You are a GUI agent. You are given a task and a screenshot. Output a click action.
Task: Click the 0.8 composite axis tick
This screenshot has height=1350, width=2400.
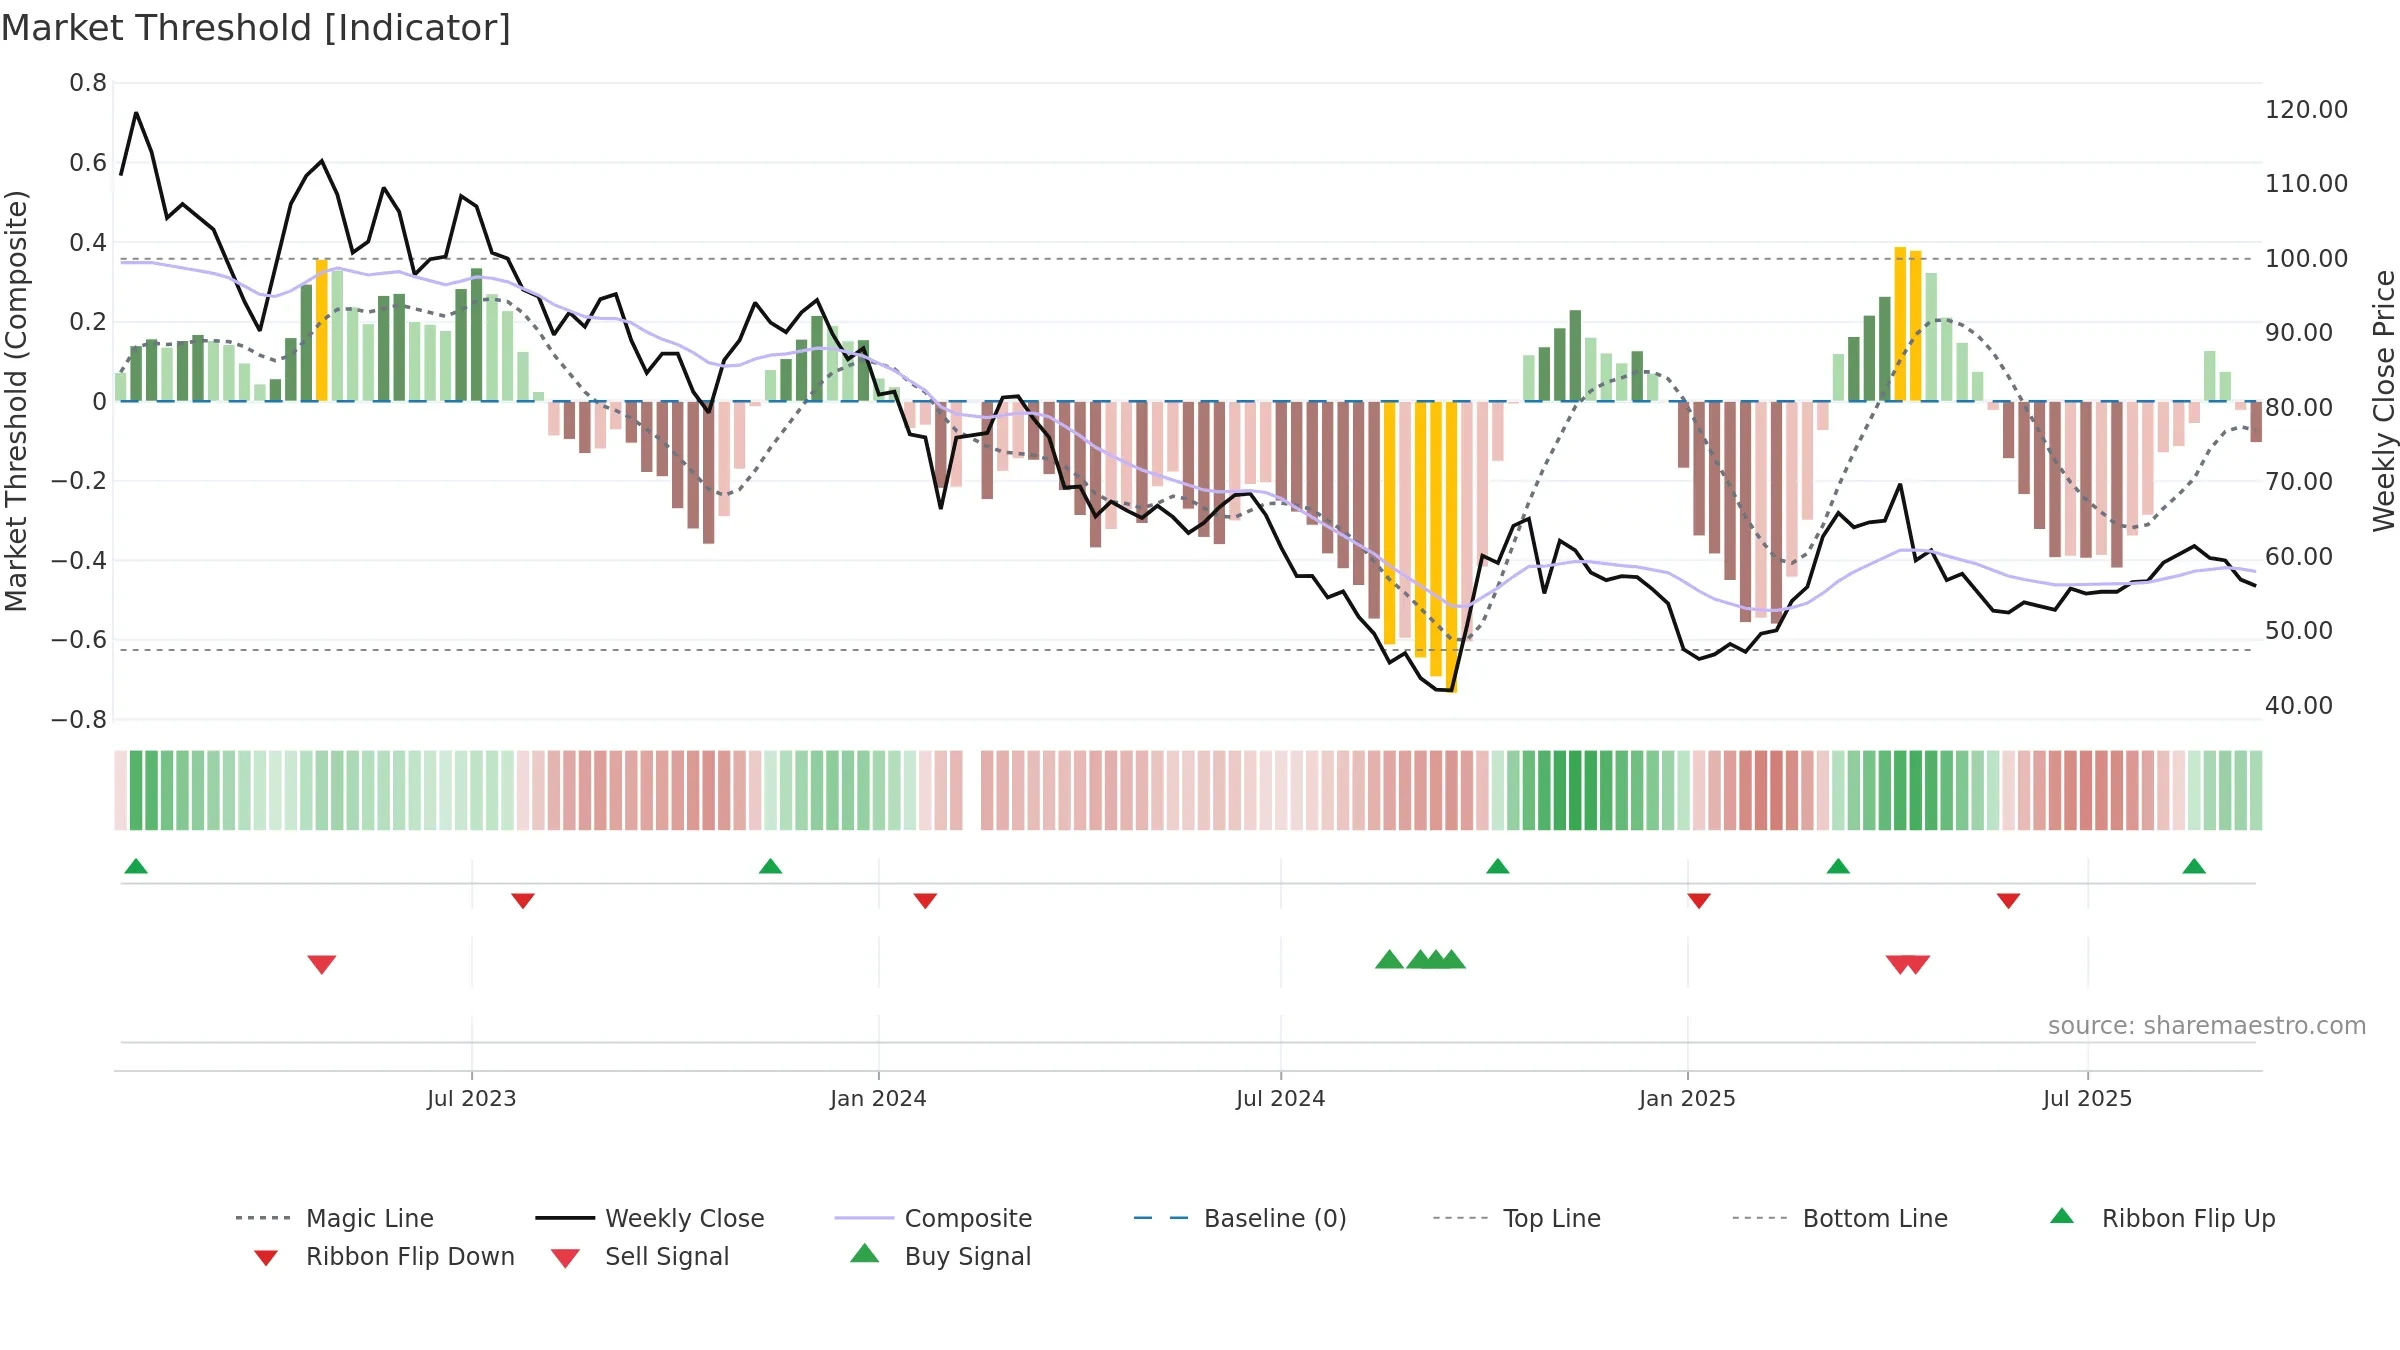tap(88, 83)
